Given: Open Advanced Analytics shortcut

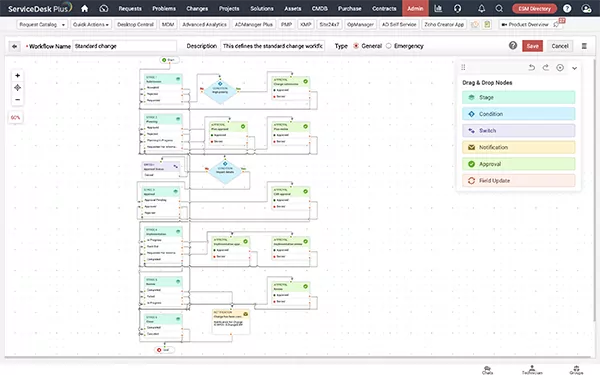Looking at the screenshot, I should point(204,24).
